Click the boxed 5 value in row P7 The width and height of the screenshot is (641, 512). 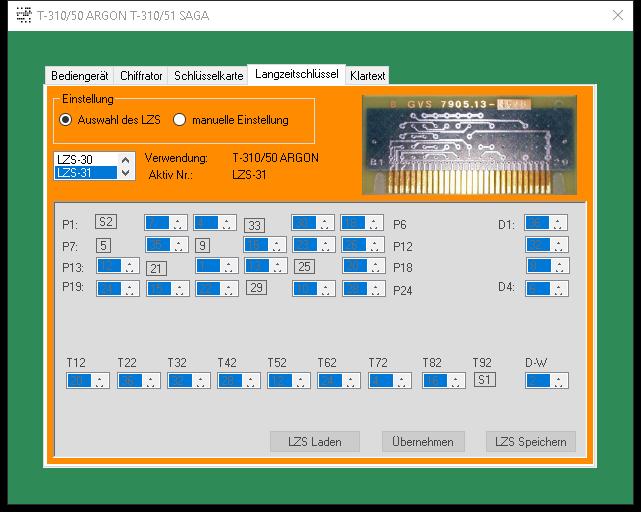[103, 245]
